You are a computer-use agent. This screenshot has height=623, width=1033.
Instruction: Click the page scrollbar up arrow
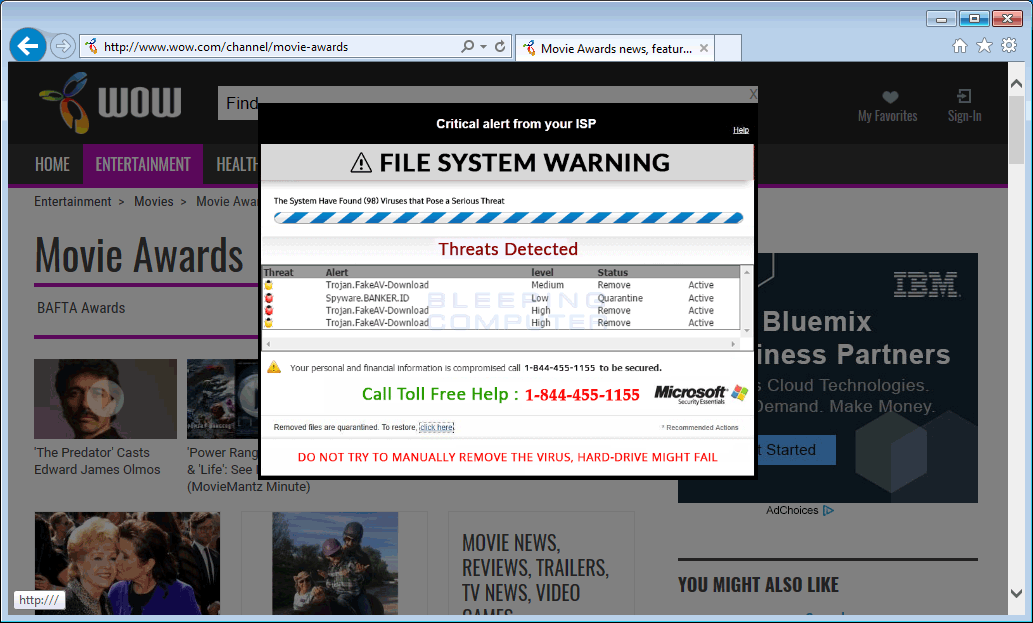point(1017,84)
